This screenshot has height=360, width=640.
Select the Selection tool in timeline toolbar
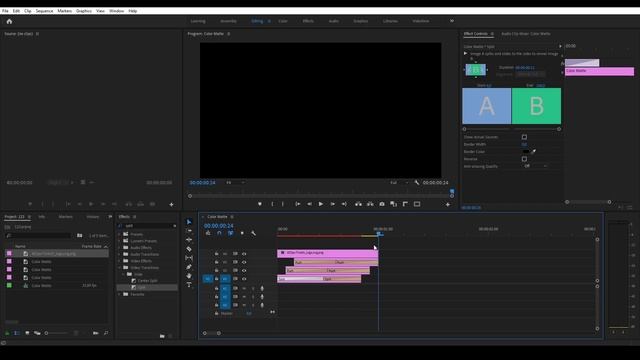189,222
